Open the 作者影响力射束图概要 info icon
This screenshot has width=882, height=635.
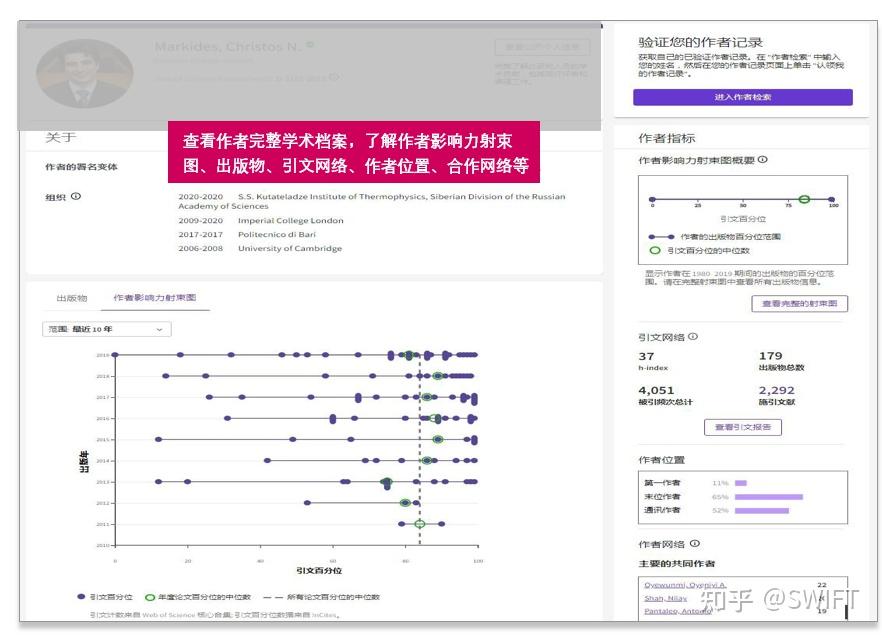764,160
